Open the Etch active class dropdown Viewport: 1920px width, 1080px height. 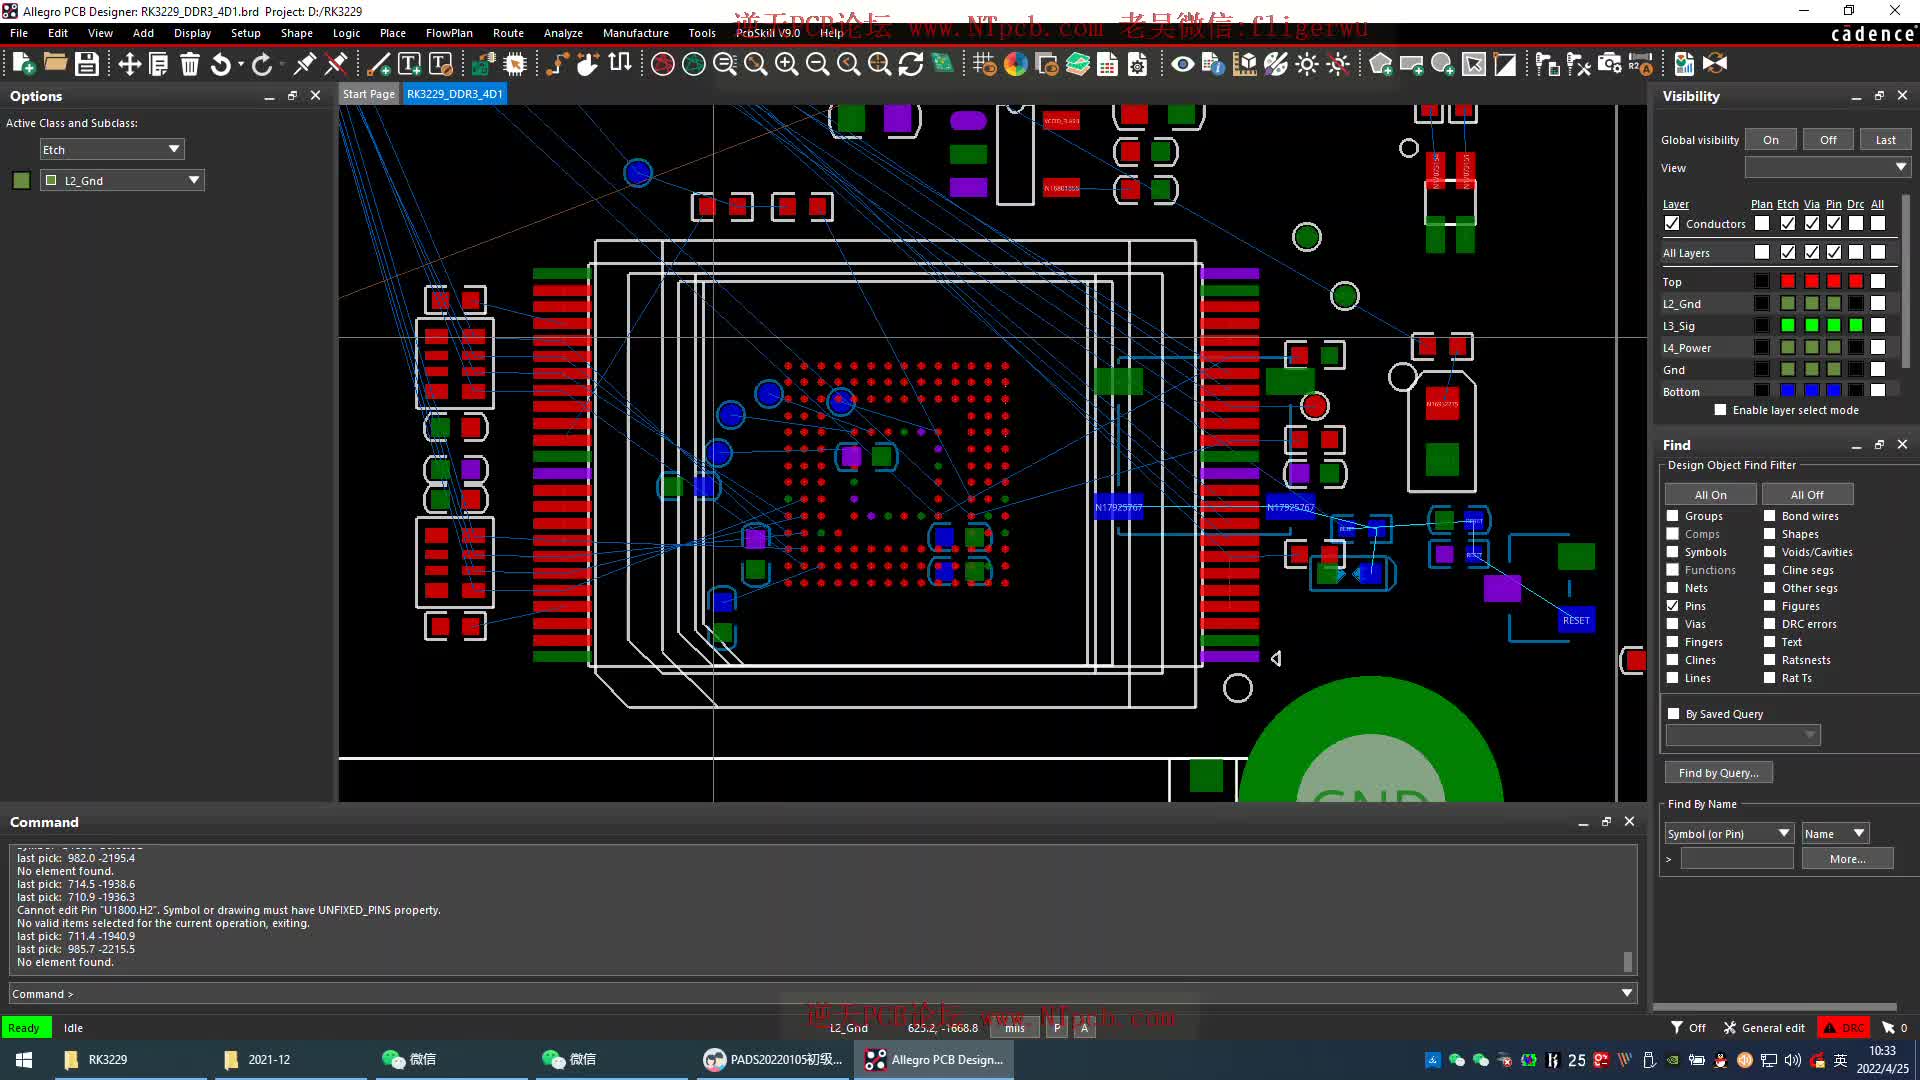coord(112,149)
